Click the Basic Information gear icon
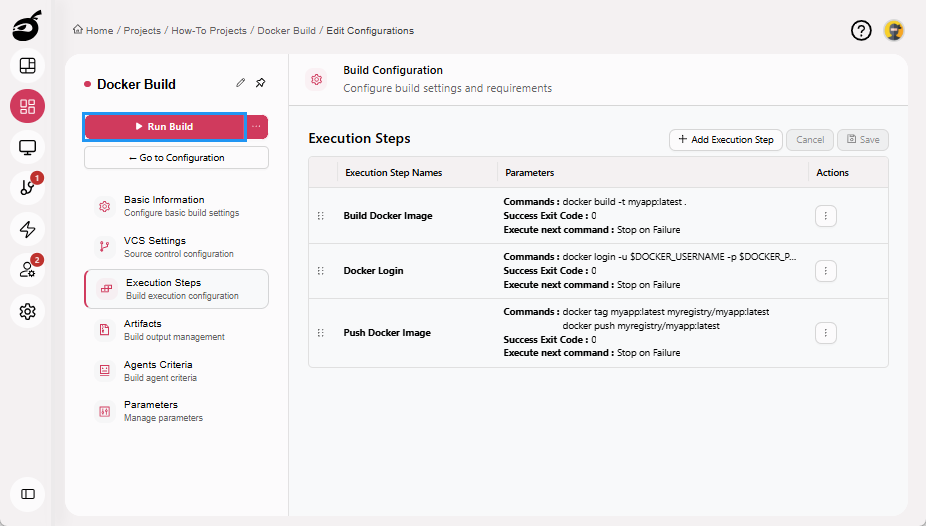Screen dimensions: 926x526 [x=105, y=206]
